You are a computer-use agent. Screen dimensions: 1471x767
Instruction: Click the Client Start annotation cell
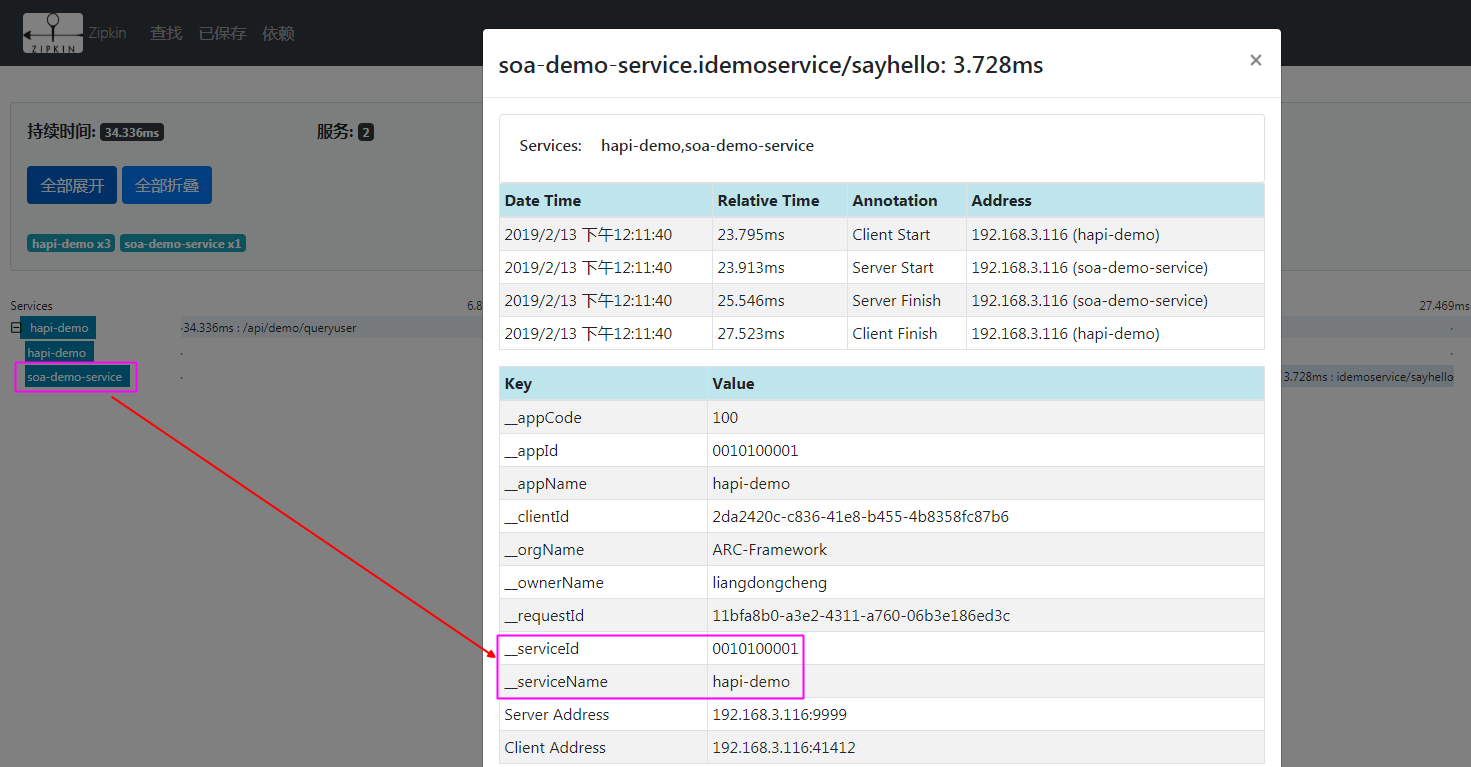coord(907,234)
